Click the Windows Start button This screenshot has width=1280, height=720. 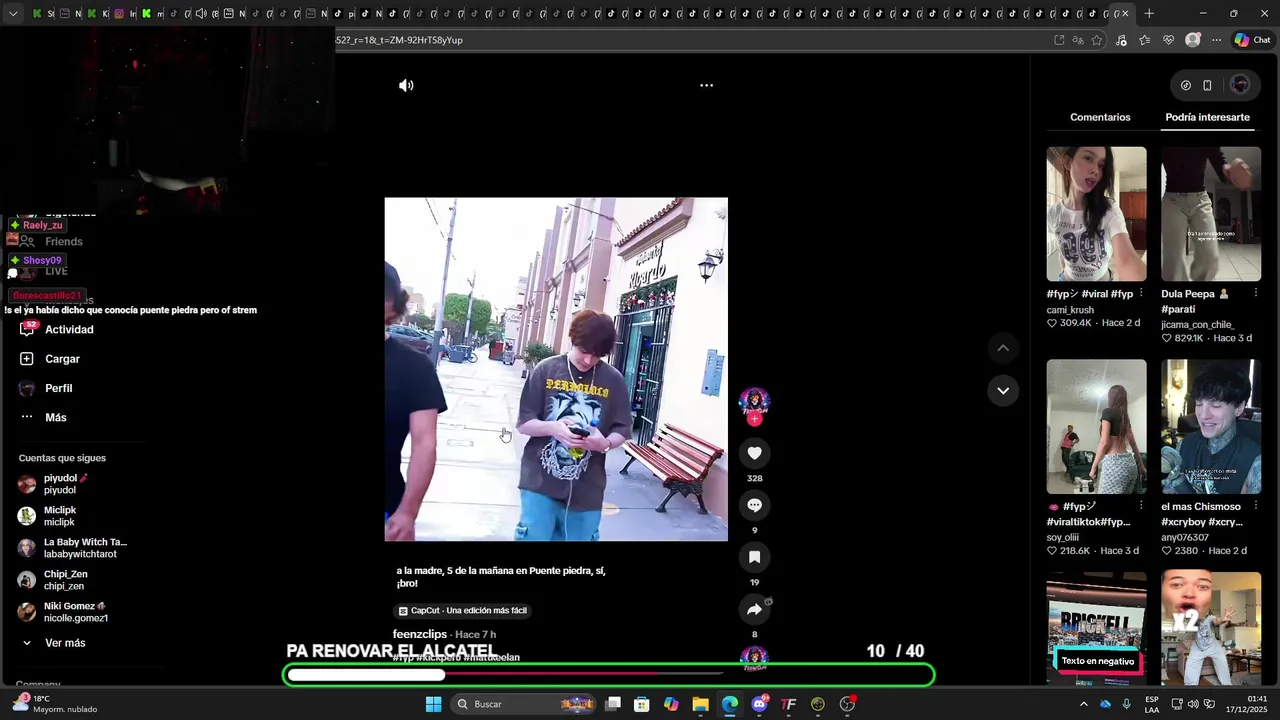click(433, 704)
